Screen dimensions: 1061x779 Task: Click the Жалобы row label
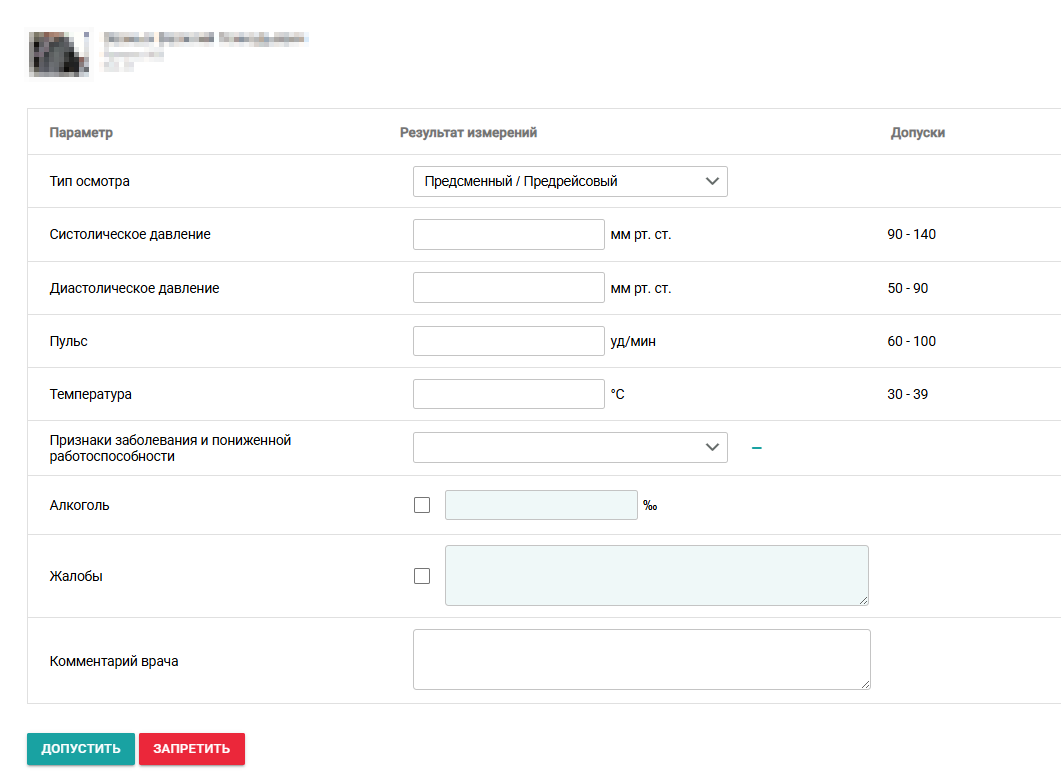76,576
